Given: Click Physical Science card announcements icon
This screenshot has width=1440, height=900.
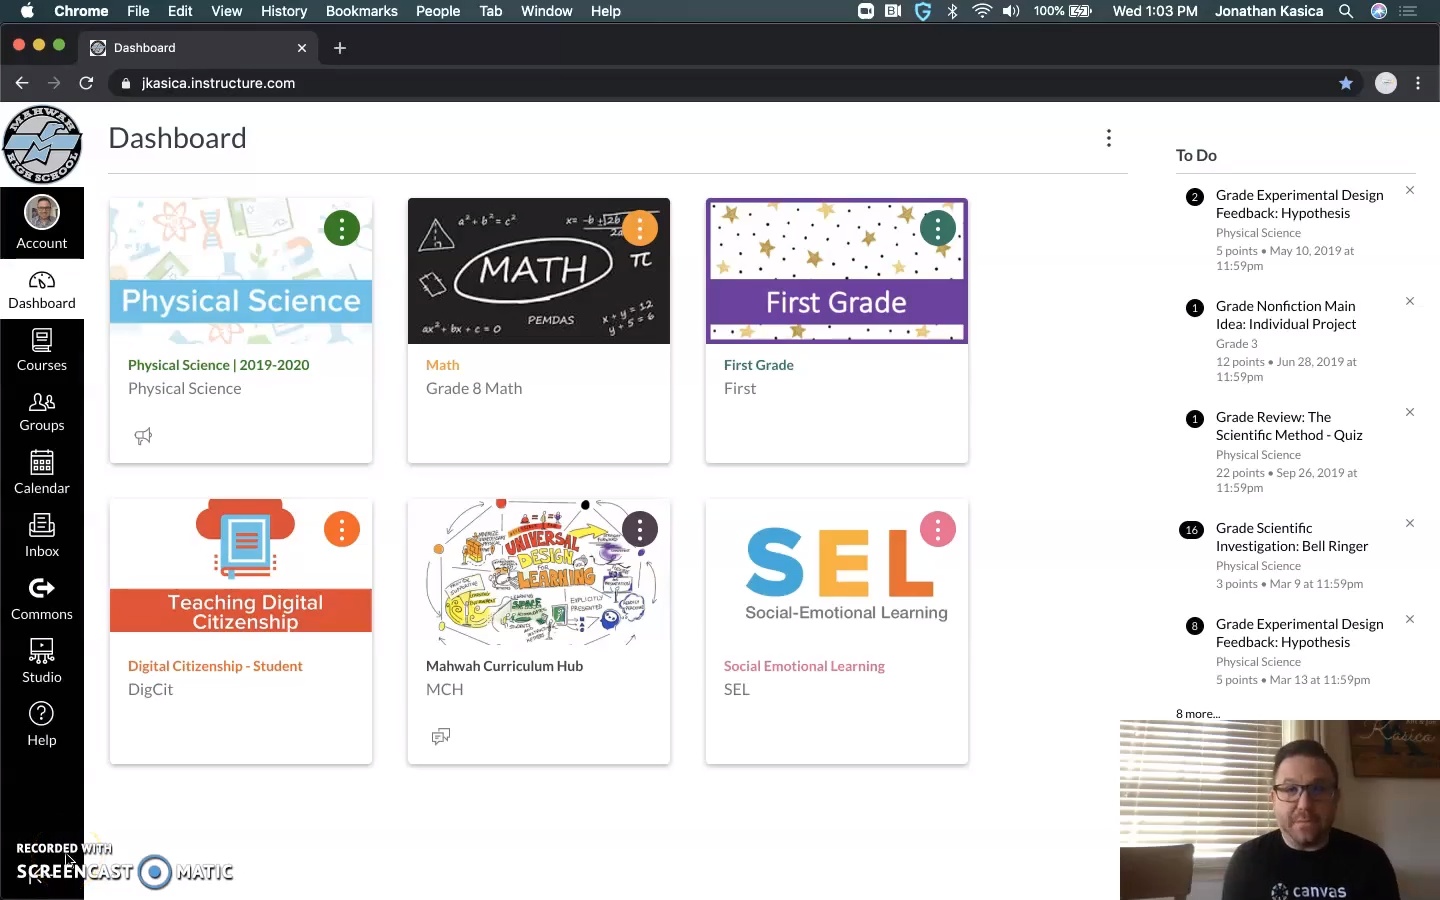Looking at the screenshot, I should [x=143, y=436].
